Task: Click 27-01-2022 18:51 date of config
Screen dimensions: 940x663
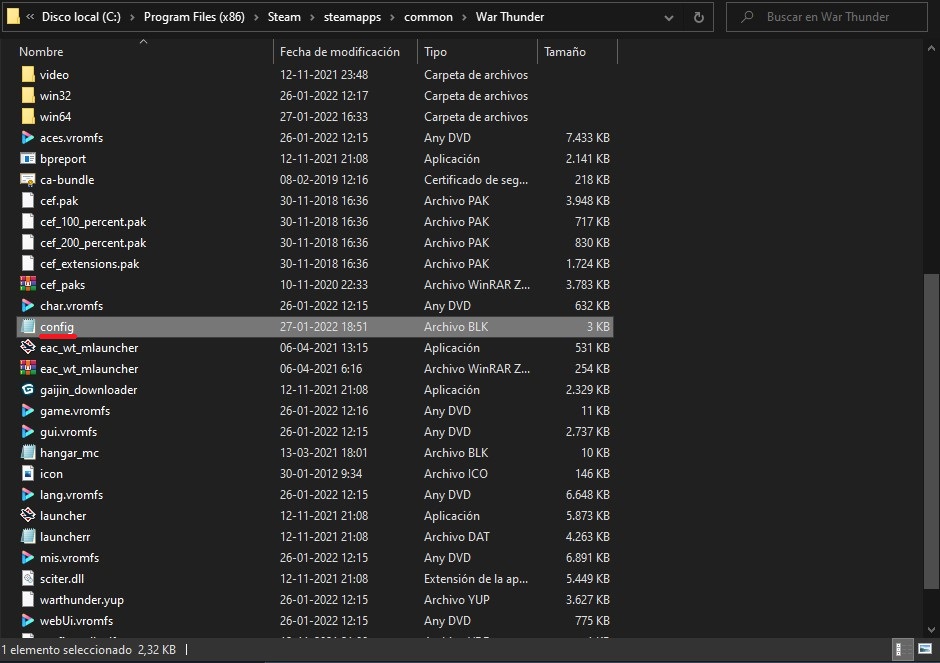Action: (324, 327)
